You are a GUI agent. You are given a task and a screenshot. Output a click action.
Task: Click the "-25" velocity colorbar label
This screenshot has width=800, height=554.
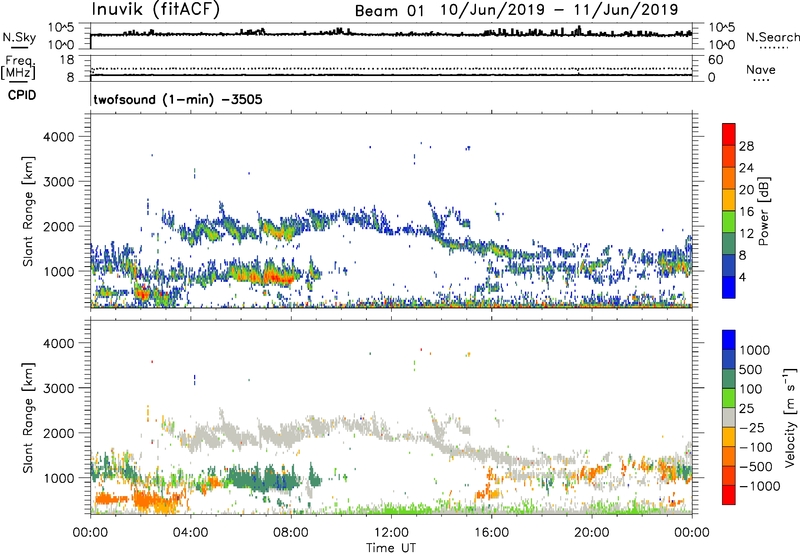pos(751,428)
